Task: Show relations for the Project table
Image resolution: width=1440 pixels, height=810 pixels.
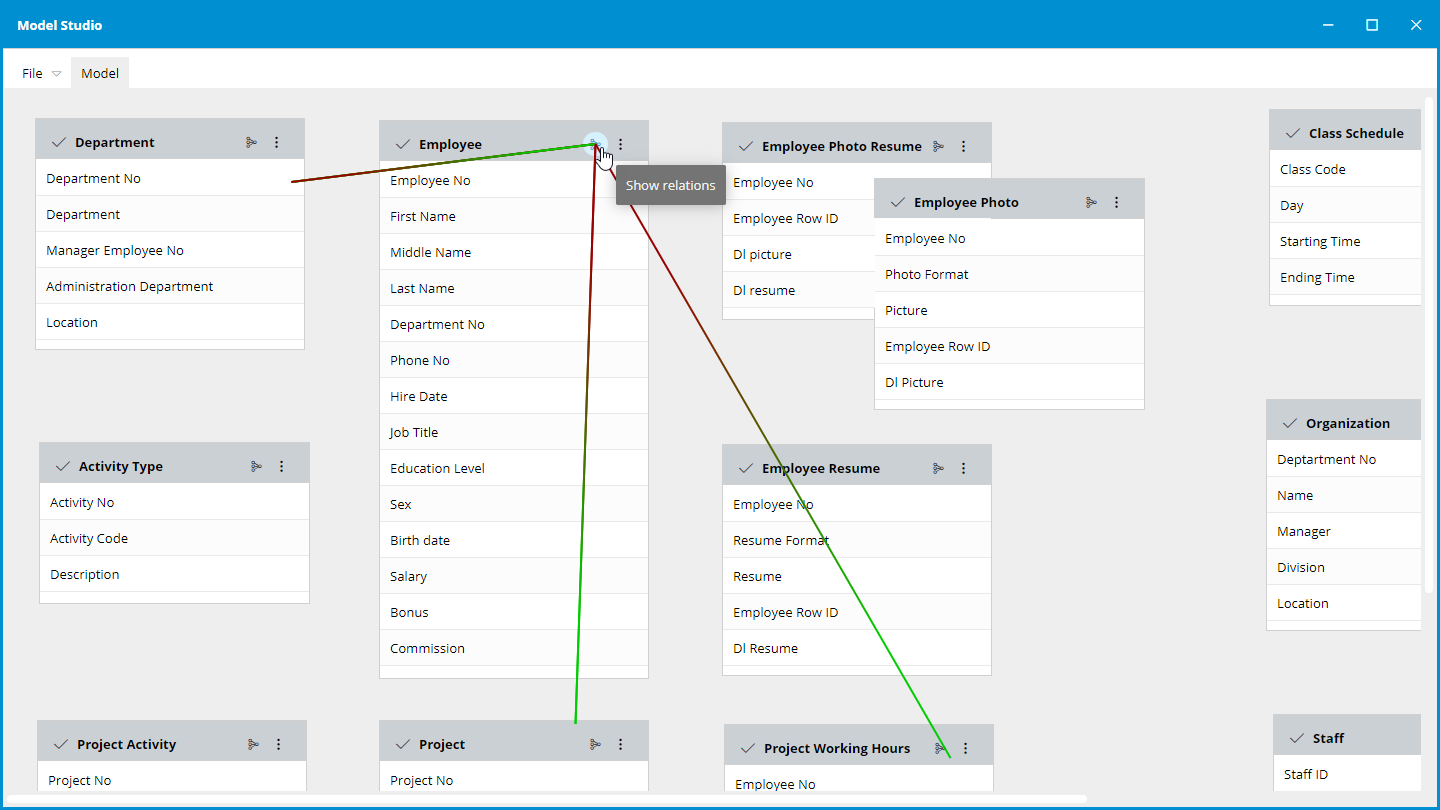Action: pyautogui.click(x=595, y=744)
